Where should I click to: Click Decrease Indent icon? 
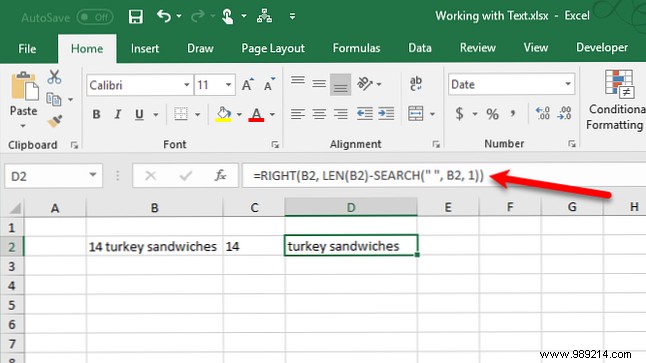pyautogui.click(x=365, y=114)
